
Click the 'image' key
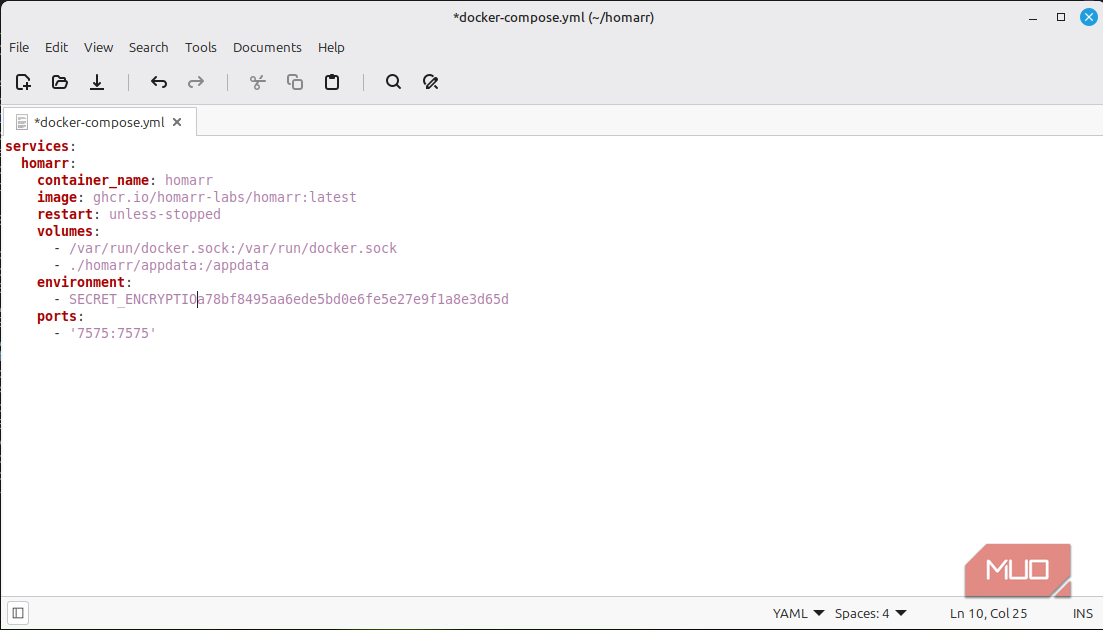click(x=56, y=198)
